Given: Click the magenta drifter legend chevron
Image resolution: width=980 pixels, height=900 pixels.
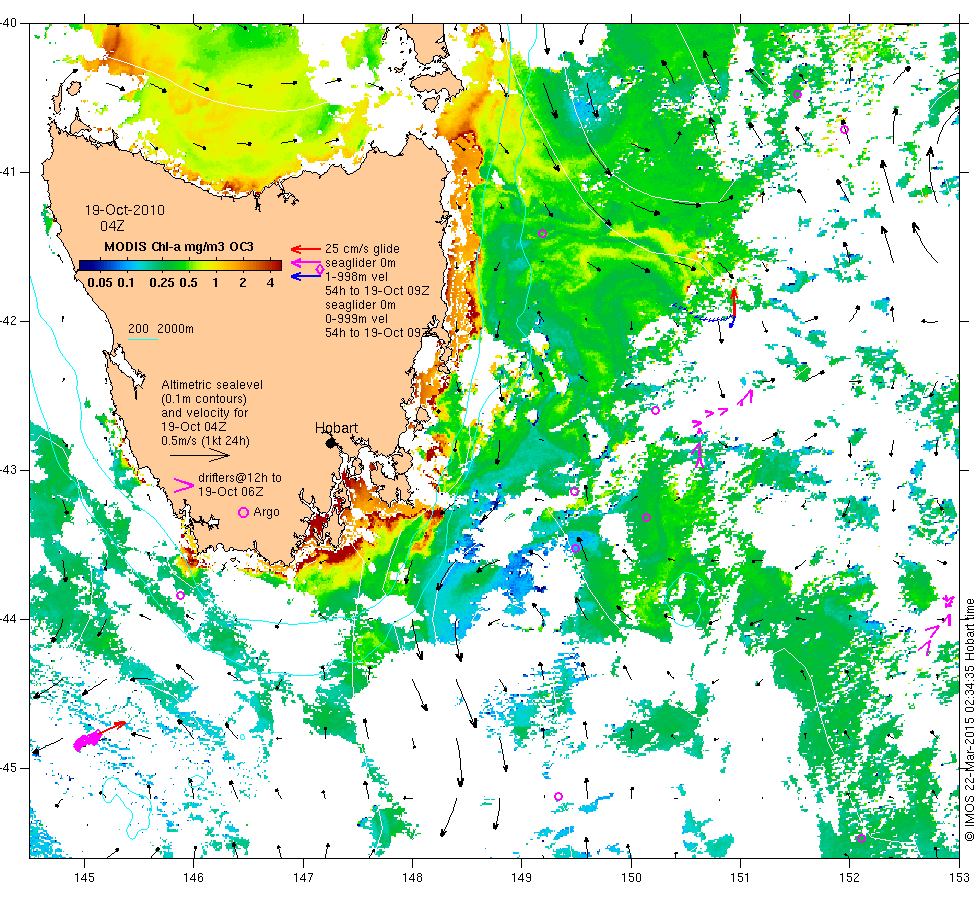Looking at the screenshot, I should (183, 486).
